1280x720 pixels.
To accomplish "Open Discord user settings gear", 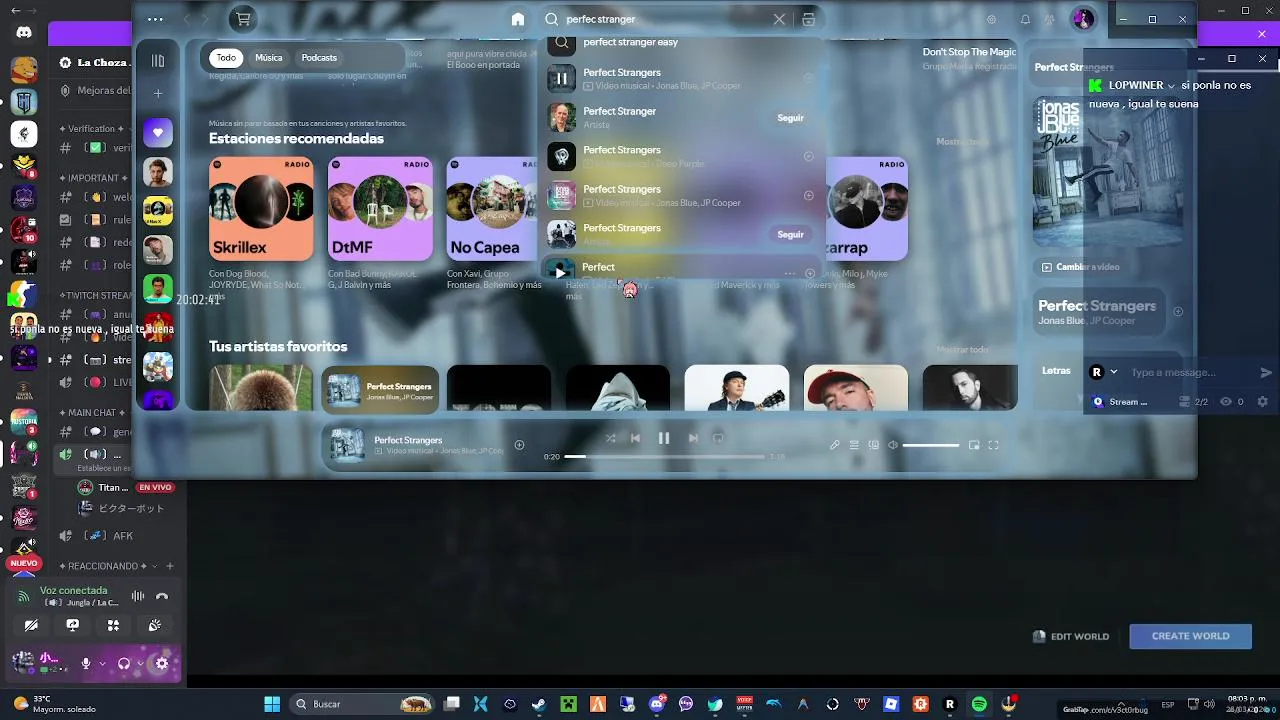I will (162, 663).
